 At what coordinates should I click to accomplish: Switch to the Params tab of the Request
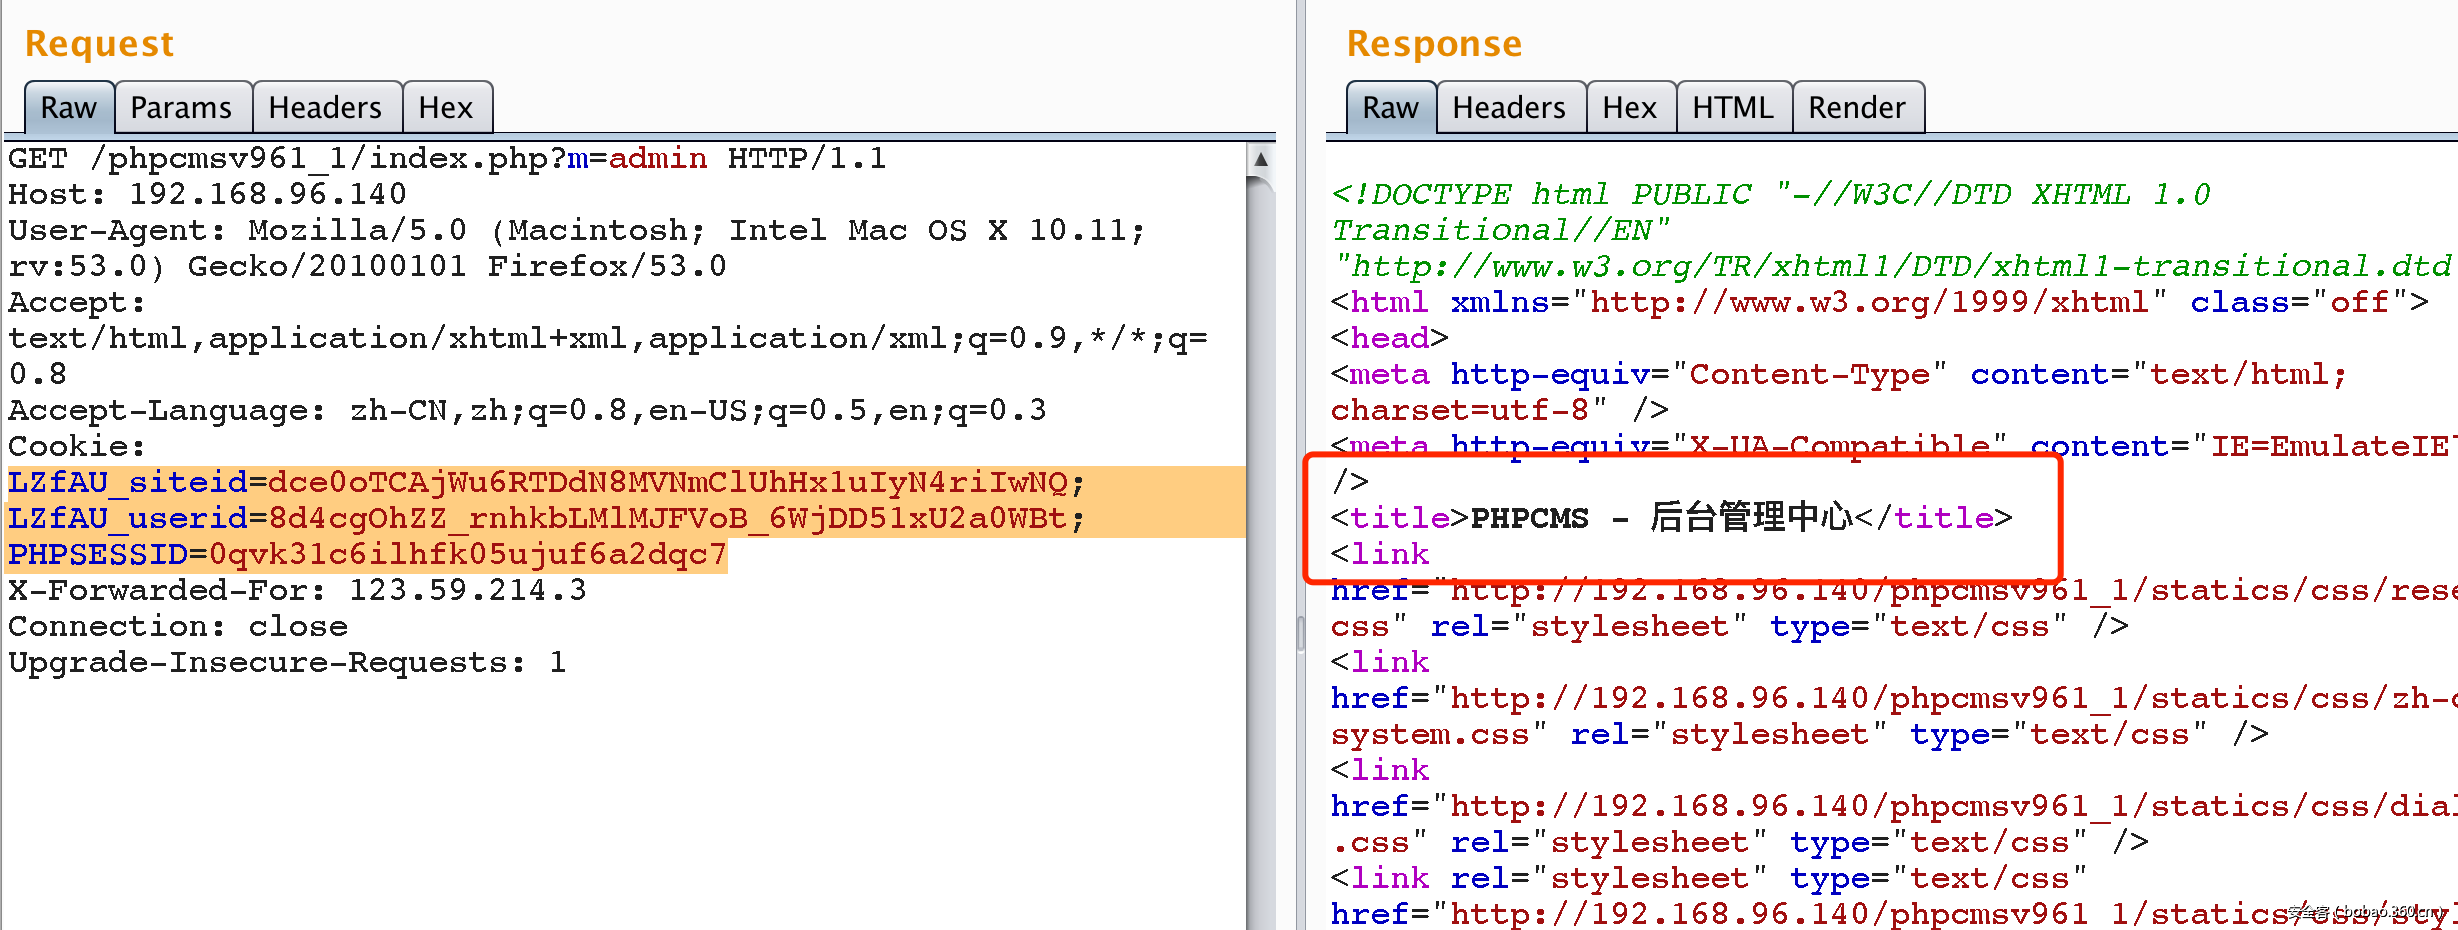point(182,107)
